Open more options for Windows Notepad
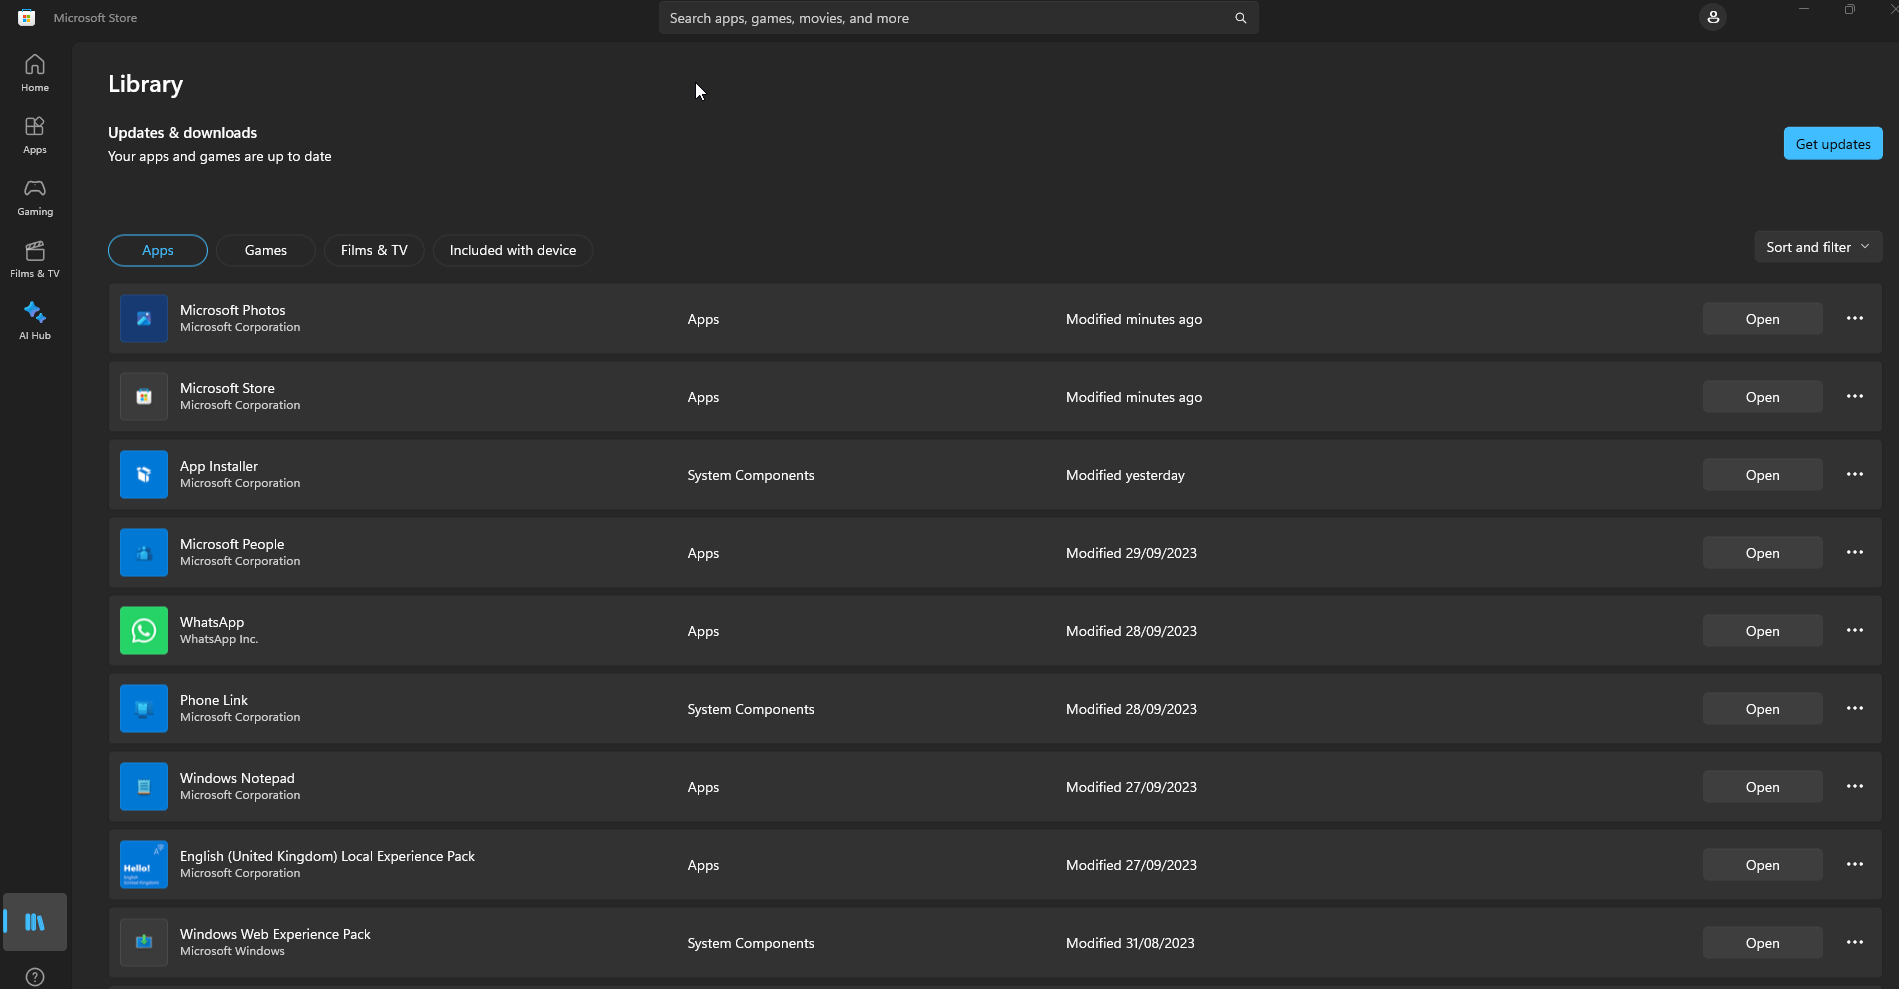This screenshot has width=1899, height=989. tap(1855, 786)
